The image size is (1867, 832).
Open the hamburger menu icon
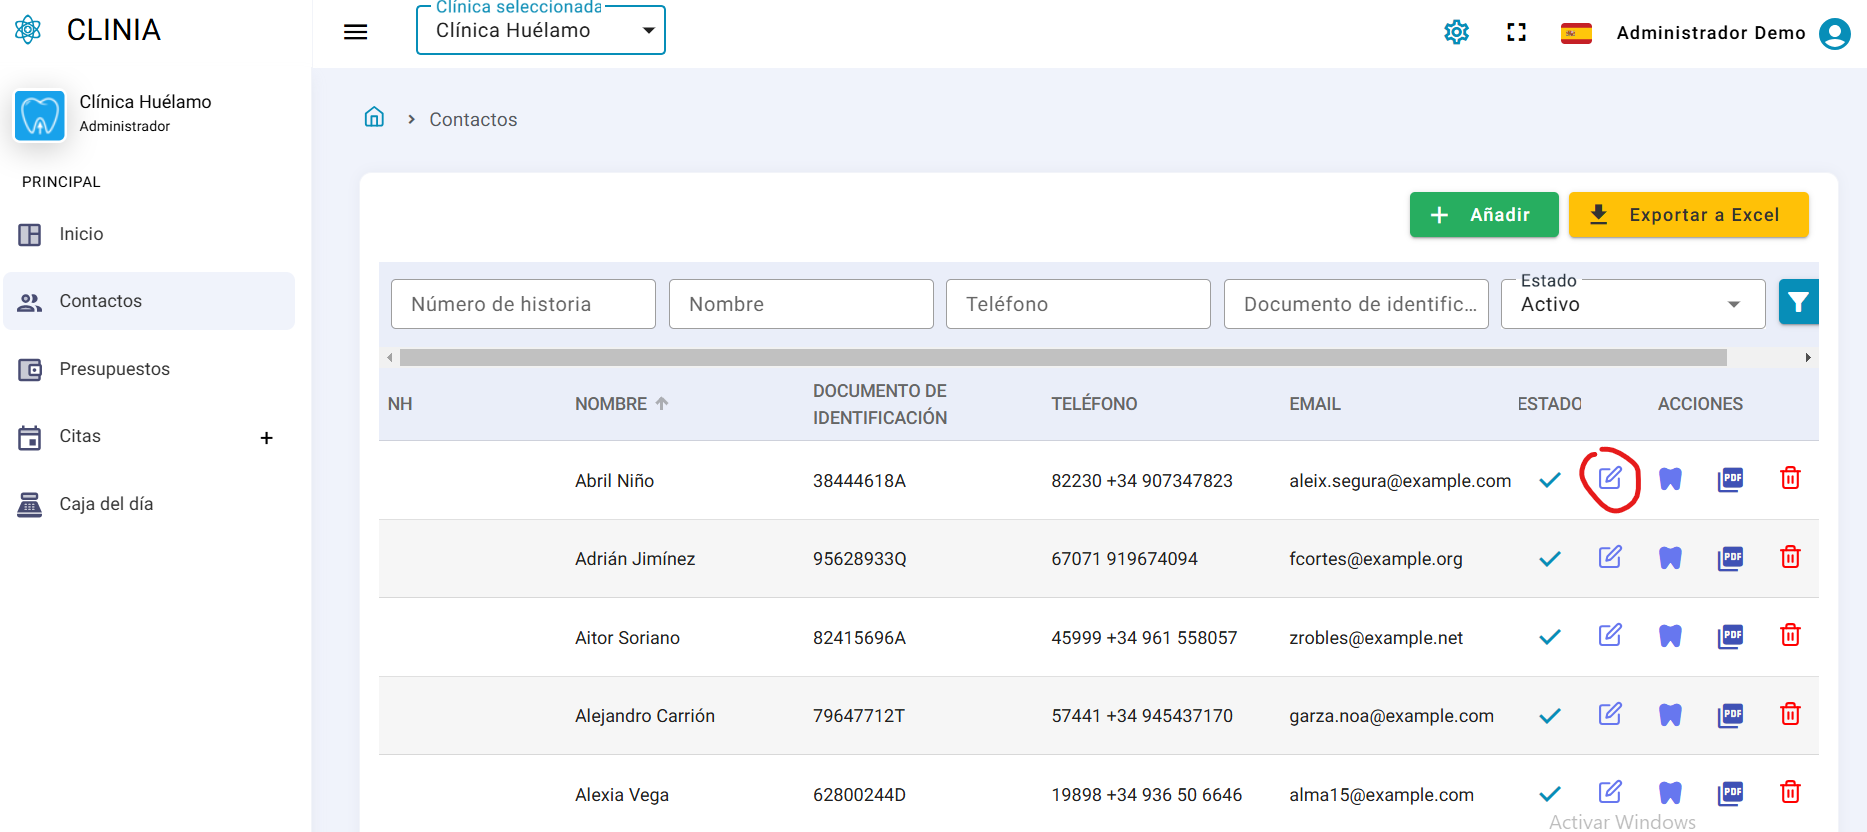tap(355, 32)
